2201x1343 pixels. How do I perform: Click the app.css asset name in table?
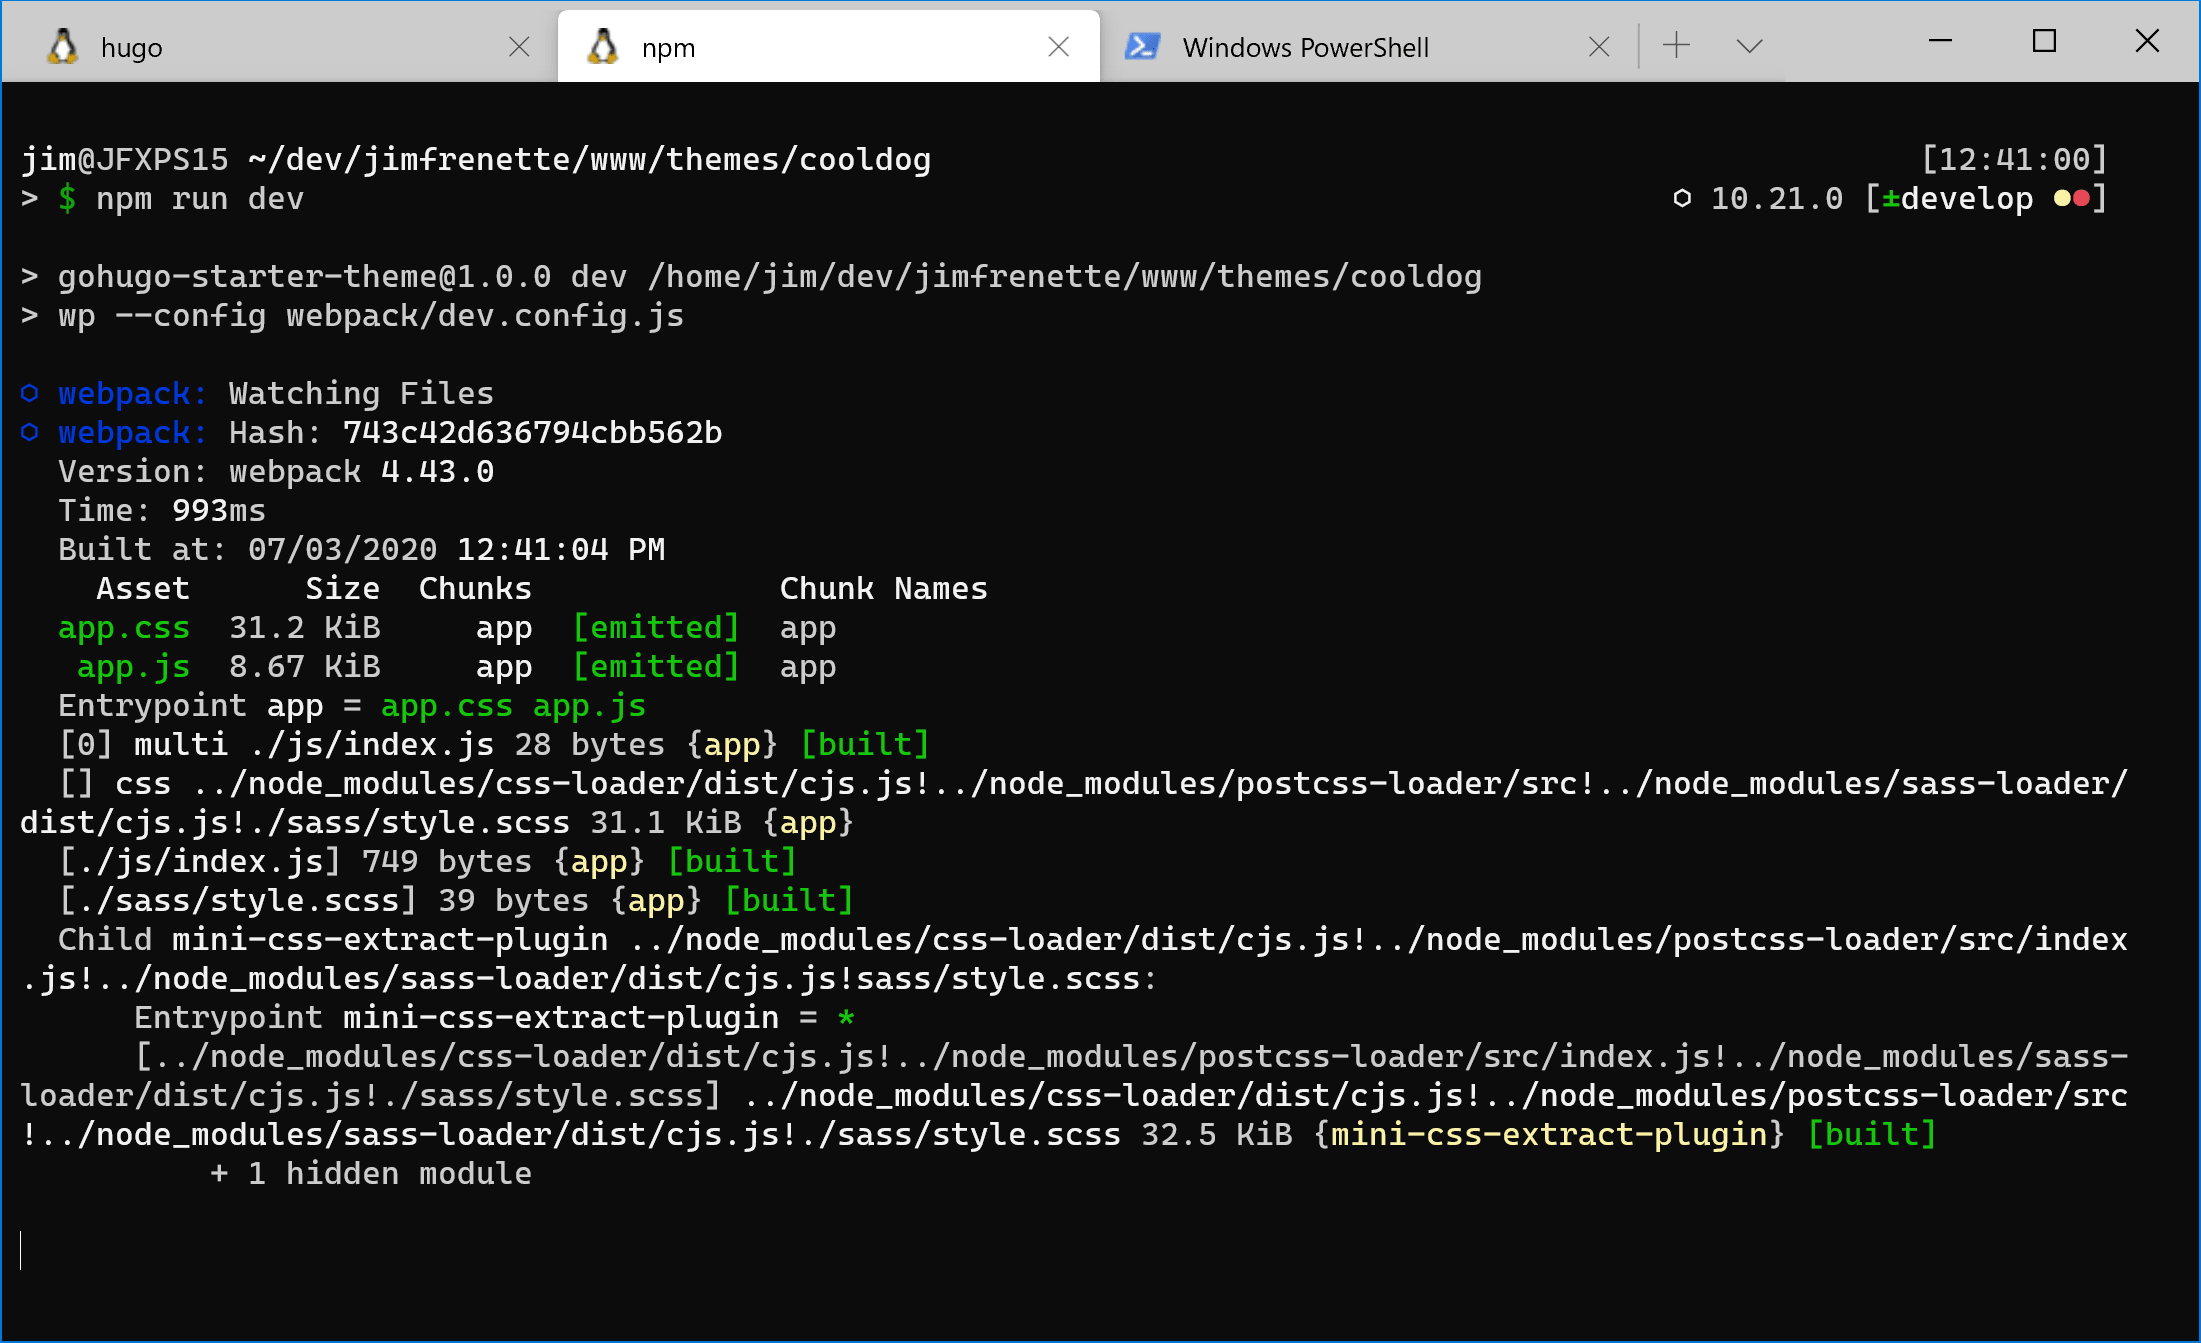tap(124, 628)
